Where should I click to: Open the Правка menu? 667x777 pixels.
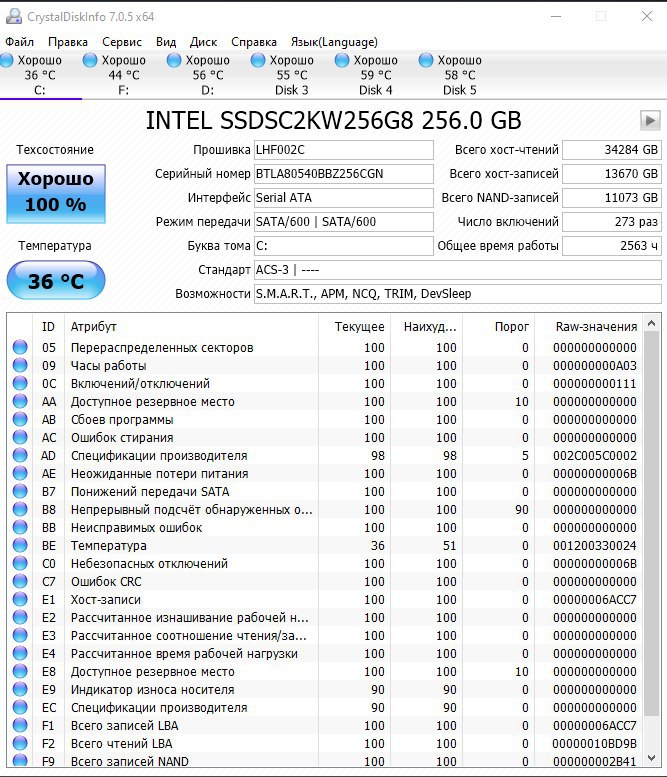pyautogui.click(x=67, y=42)
